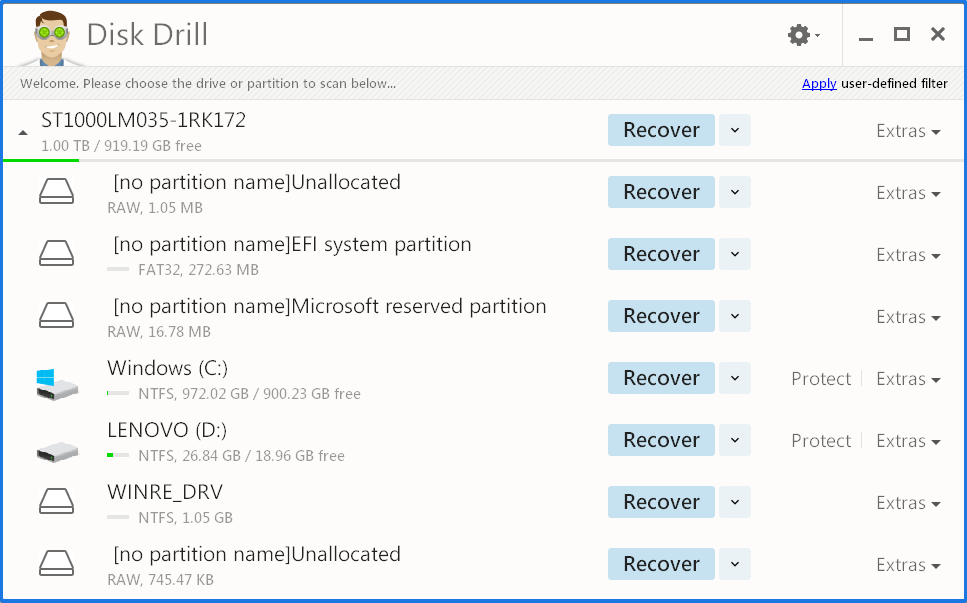The image size is (967, 603).
Task: Click the WINRE_DRV partition disk icon
Action: 56,502
